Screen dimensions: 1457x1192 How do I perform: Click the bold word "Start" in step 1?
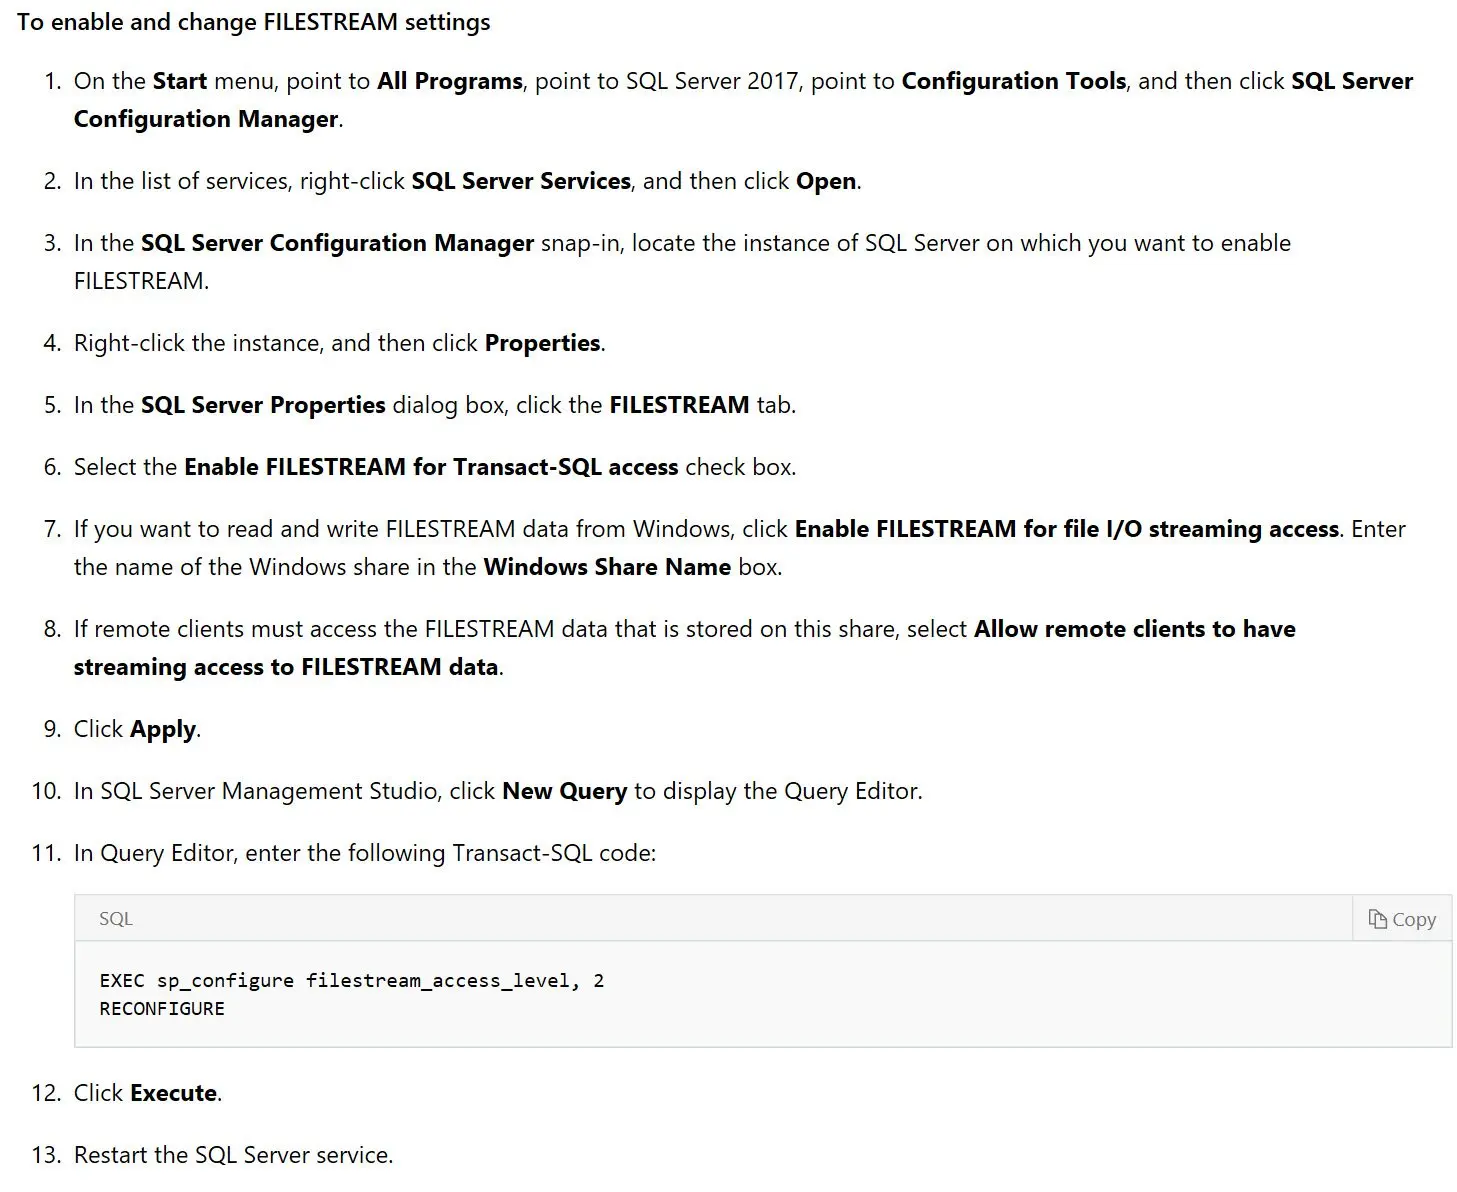coord(180,81)
